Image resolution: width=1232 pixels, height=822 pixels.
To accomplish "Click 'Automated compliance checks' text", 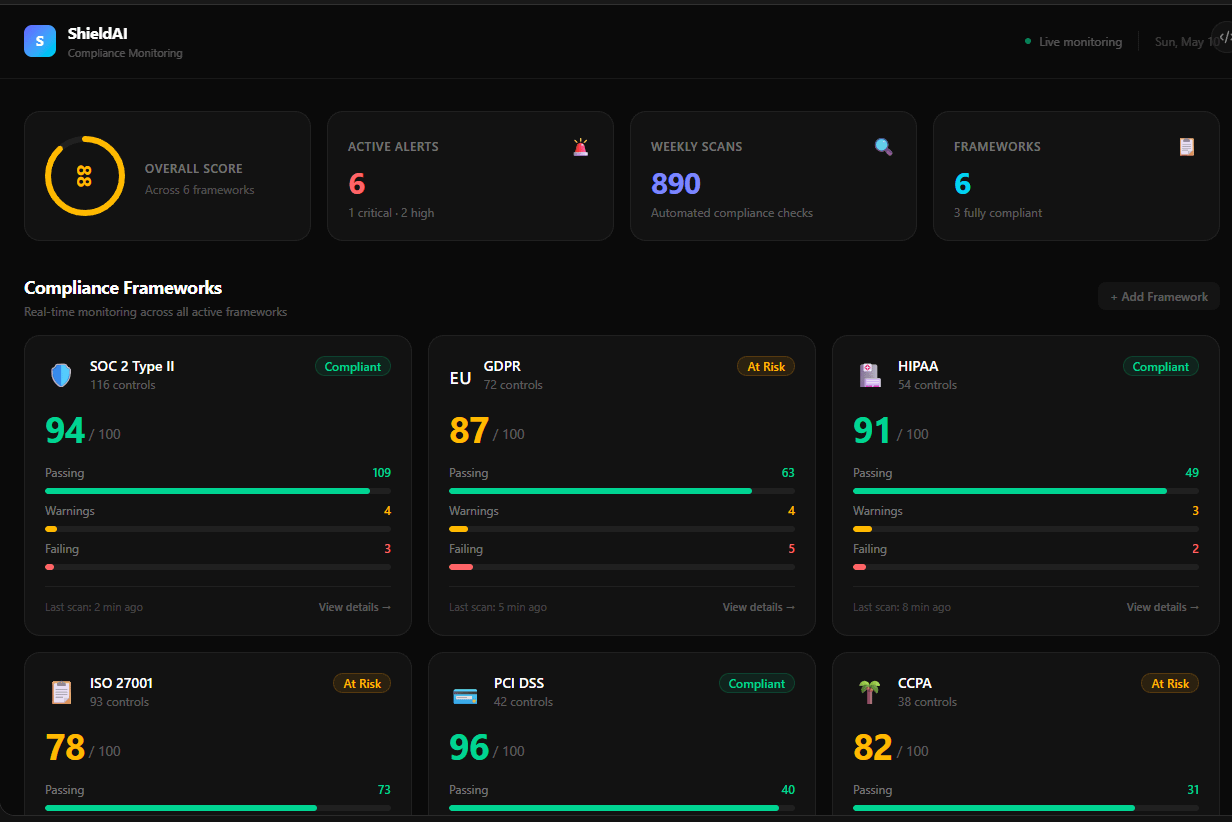I will (732, 213).
